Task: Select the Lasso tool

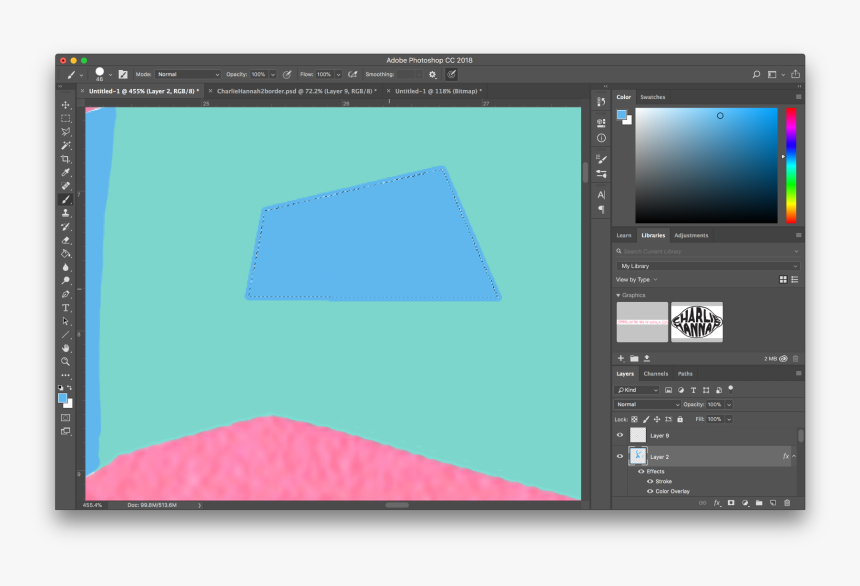Action: pos(66,131)
